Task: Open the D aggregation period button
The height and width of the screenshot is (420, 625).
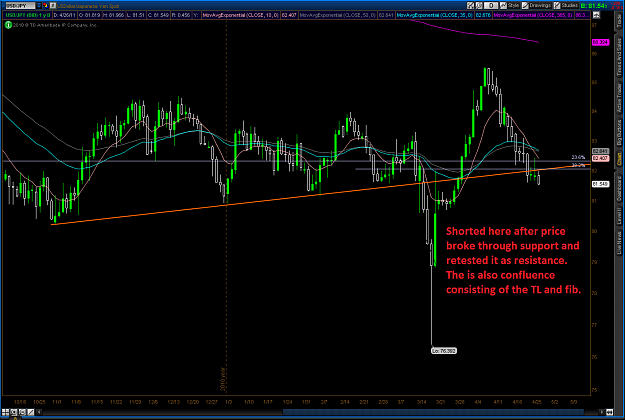Action: pos(491,6)
